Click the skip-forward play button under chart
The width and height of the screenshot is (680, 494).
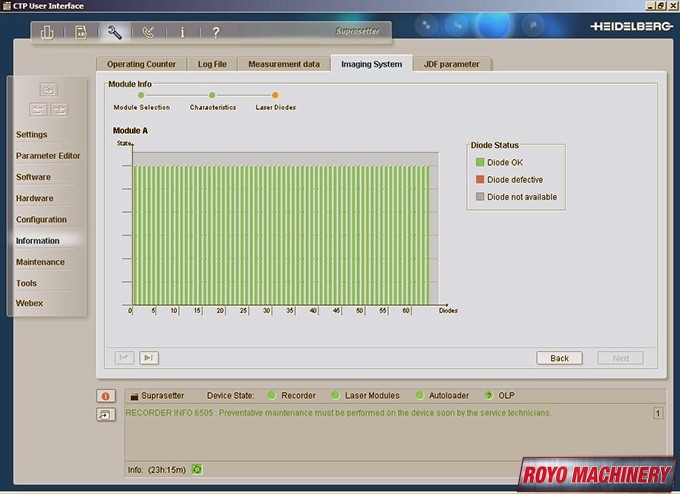pos(149,357)
